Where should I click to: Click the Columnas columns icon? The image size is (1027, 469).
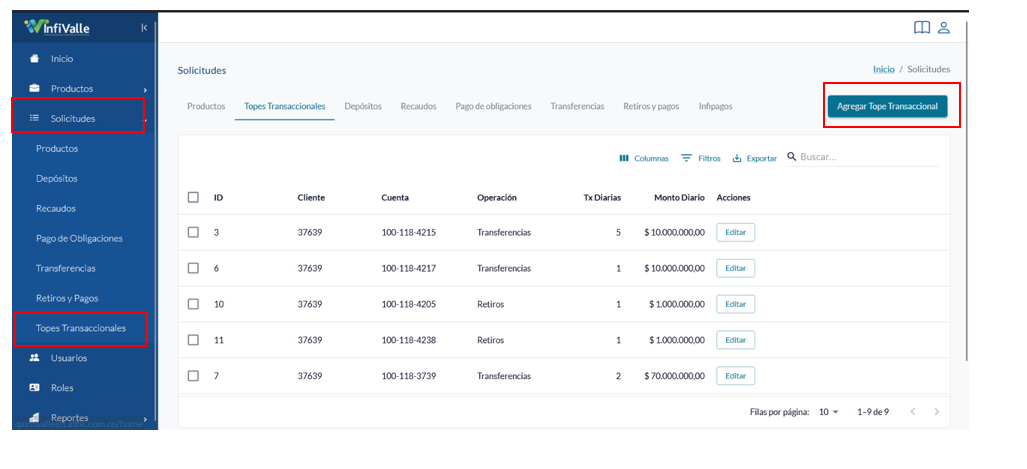coord(624,158)
